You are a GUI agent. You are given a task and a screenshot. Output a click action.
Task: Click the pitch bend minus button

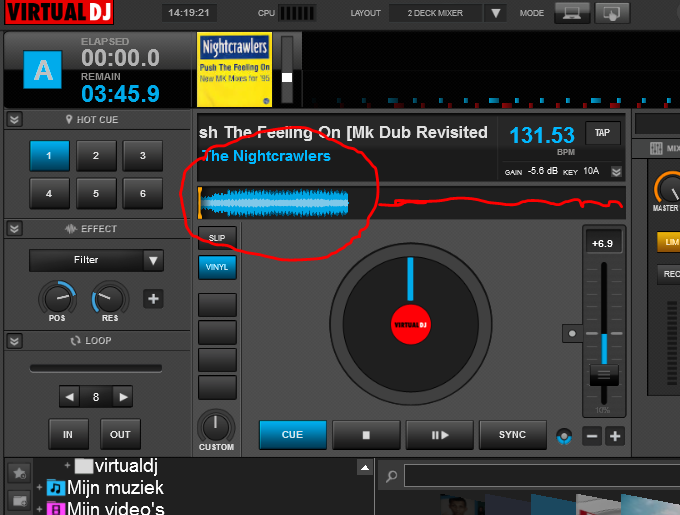[x=592, y=436]
